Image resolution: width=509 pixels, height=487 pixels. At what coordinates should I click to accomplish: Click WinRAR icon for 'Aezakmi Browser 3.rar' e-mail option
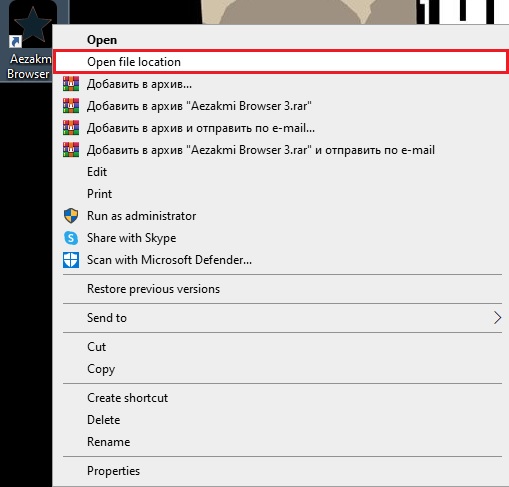[71, 150]
